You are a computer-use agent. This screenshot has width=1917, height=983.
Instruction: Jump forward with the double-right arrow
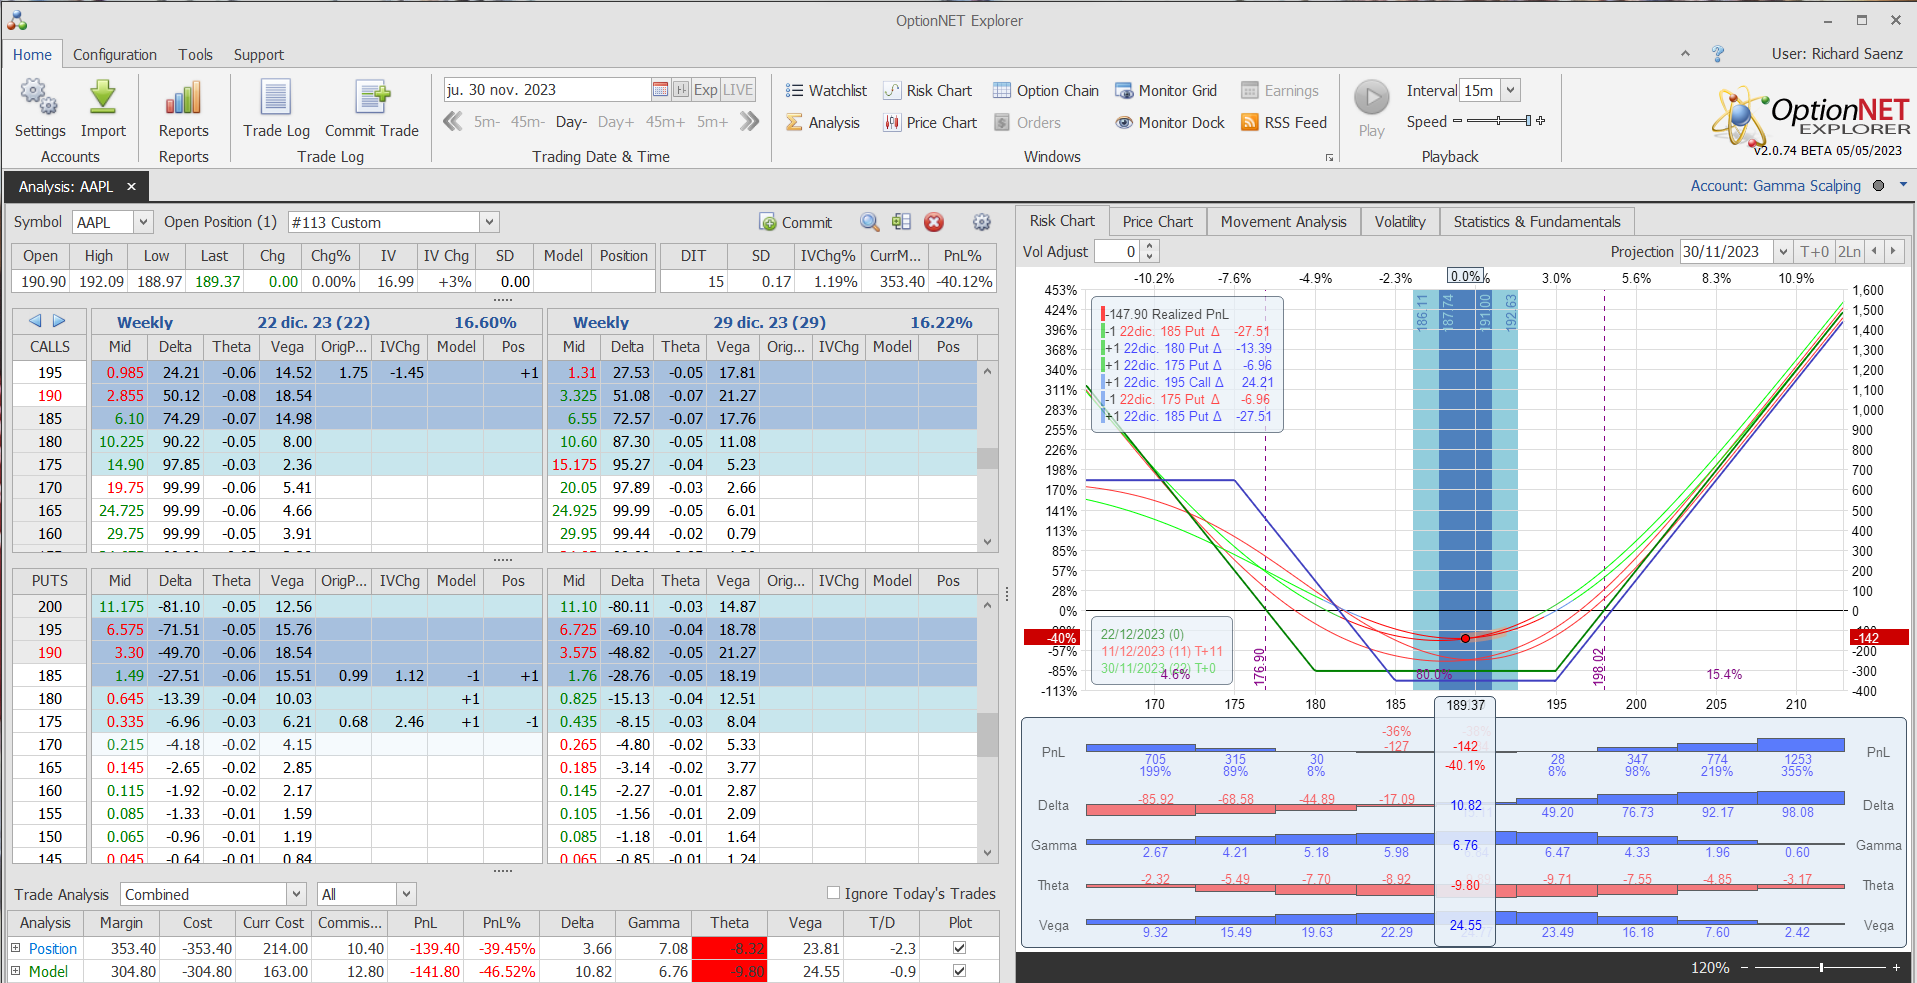[750, 122]
